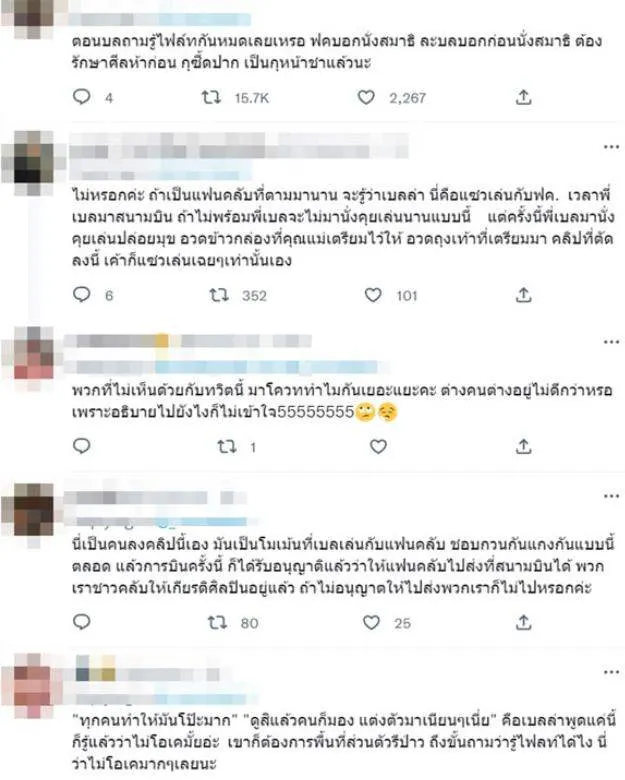The width and height of the screenshot is (625, 780).
Task: Open more options on third tweet
Action: (612, 342)
